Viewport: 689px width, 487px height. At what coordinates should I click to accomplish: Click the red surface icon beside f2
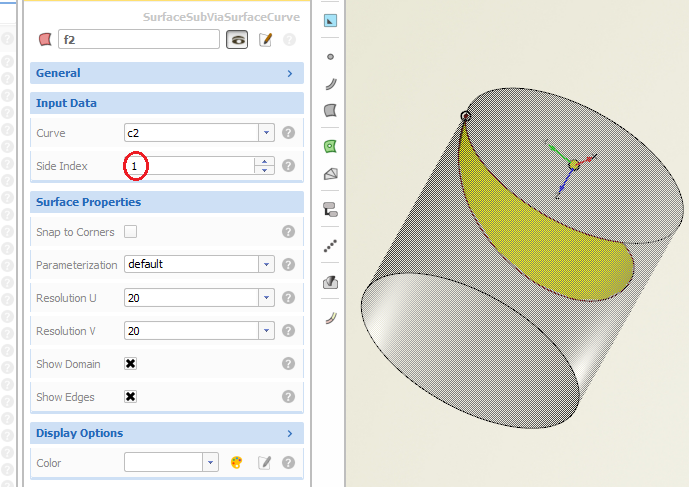pyautogui.click(x=45, y=40)
